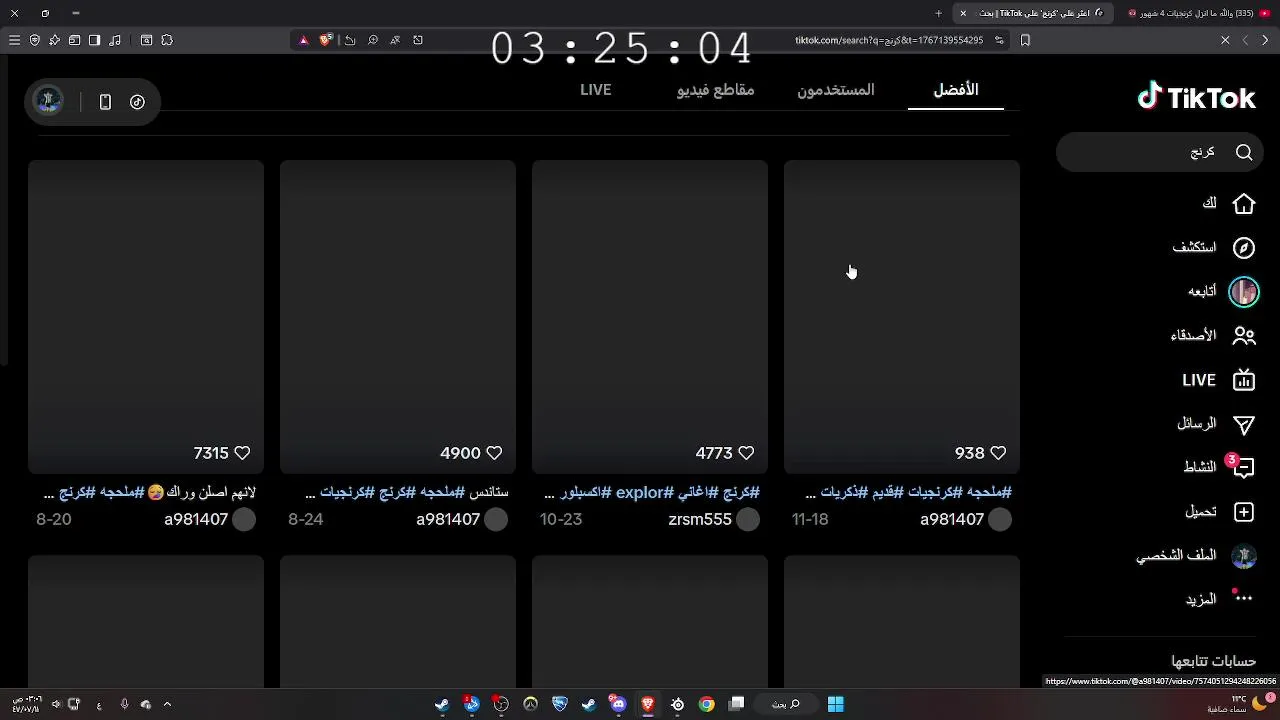Open the extensions puzzle-piece icon
Image resolution: width=1280 pixels, height=720 pixels.
tap(167, 40)
